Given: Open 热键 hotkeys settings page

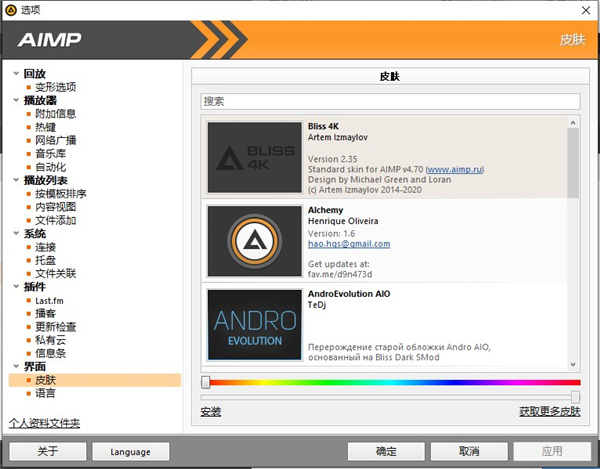Looking at the screenshot, I should pyautogui.click(x=46, y=127).
